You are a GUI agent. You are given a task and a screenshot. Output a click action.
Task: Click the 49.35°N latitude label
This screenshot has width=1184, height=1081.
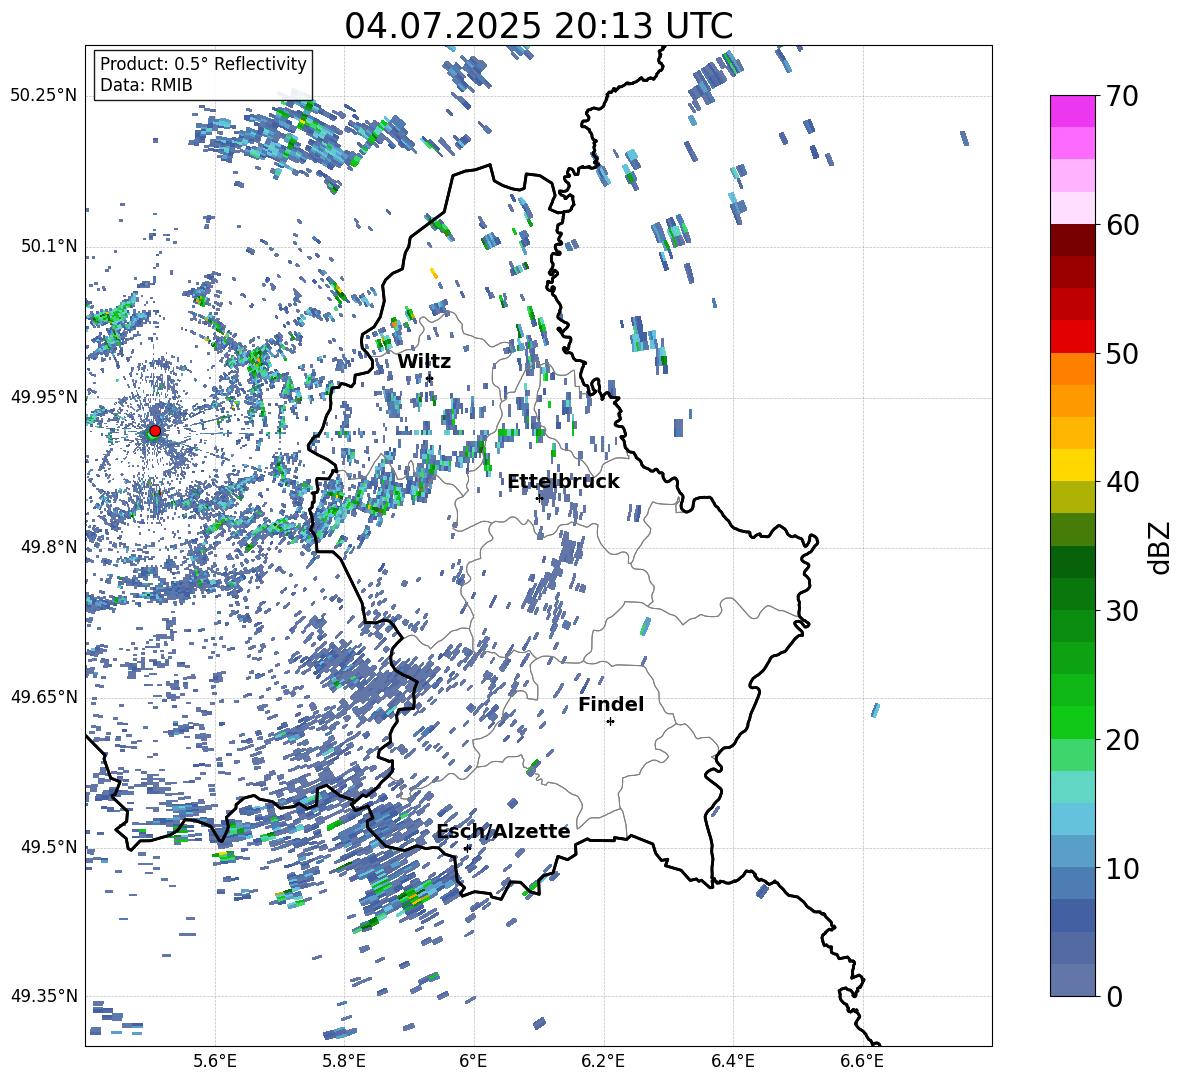pos(44,996)
